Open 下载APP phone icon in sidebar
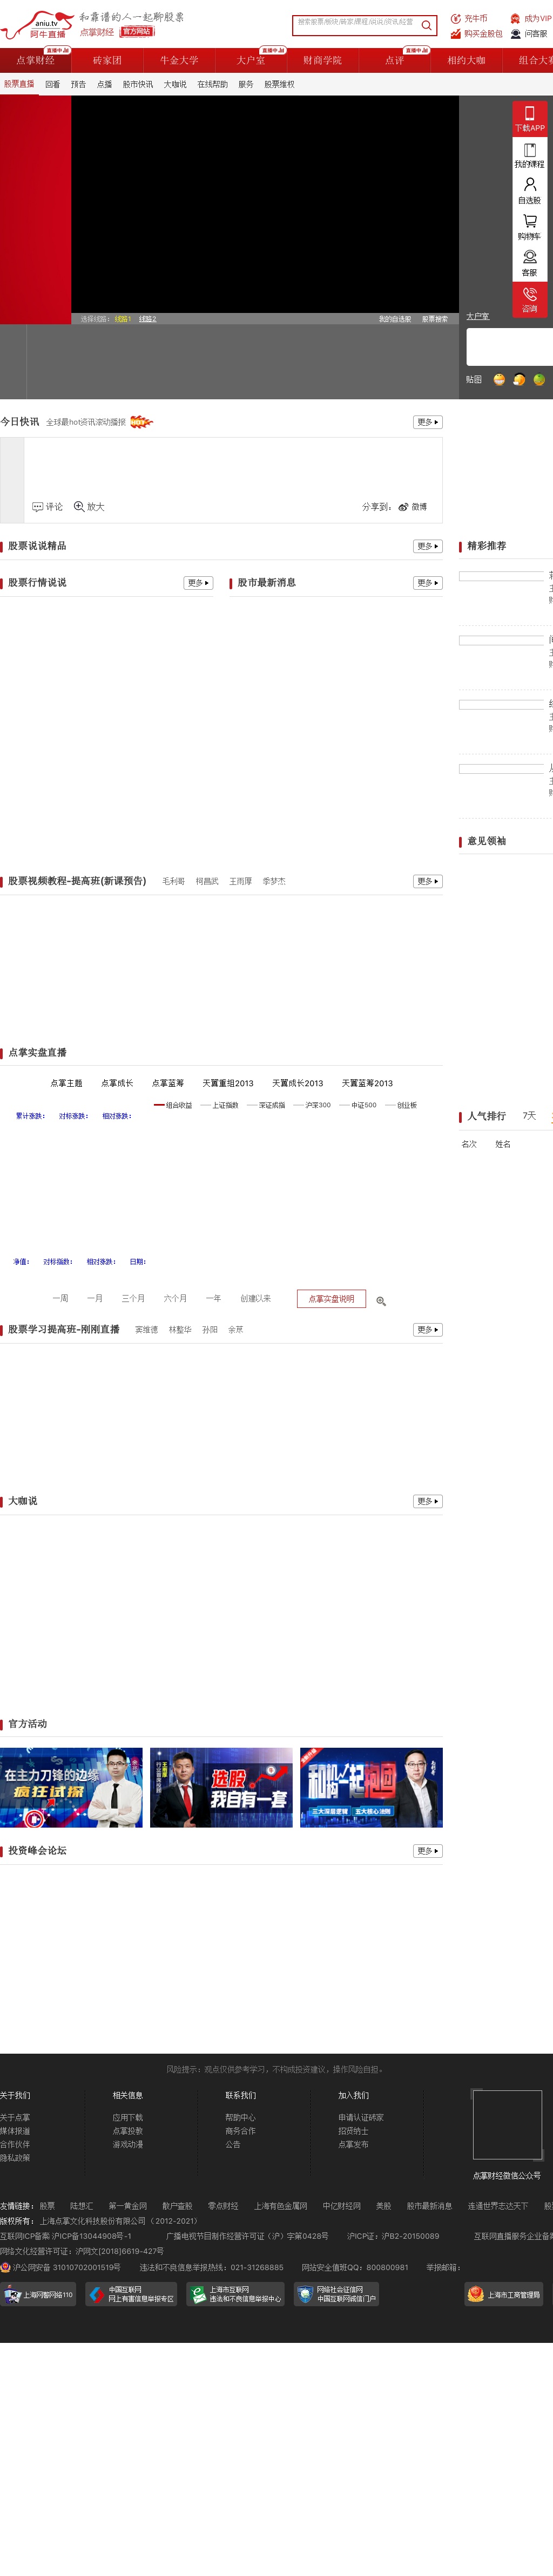Screen dimensions: 553x2576 (x=530, y=113)
